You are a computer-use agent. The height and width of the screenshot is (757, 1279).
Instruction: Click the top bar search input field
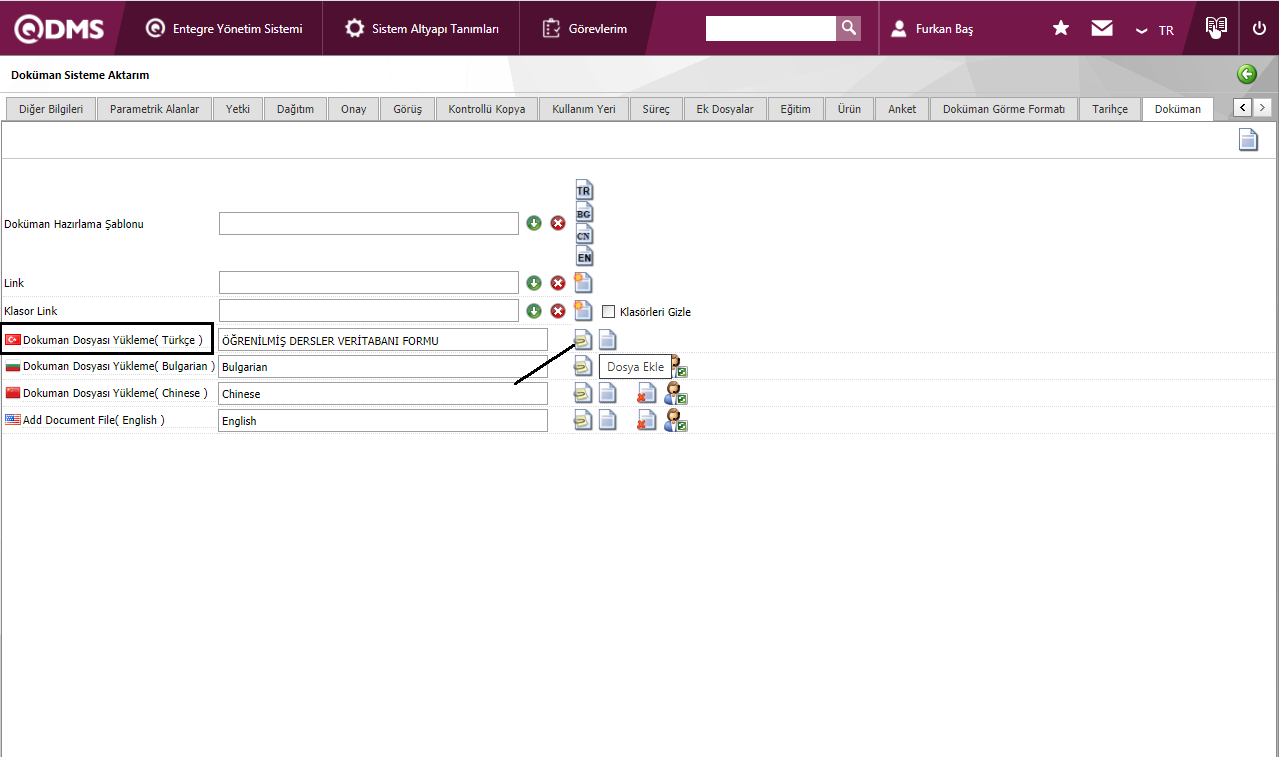coord(770,28)
